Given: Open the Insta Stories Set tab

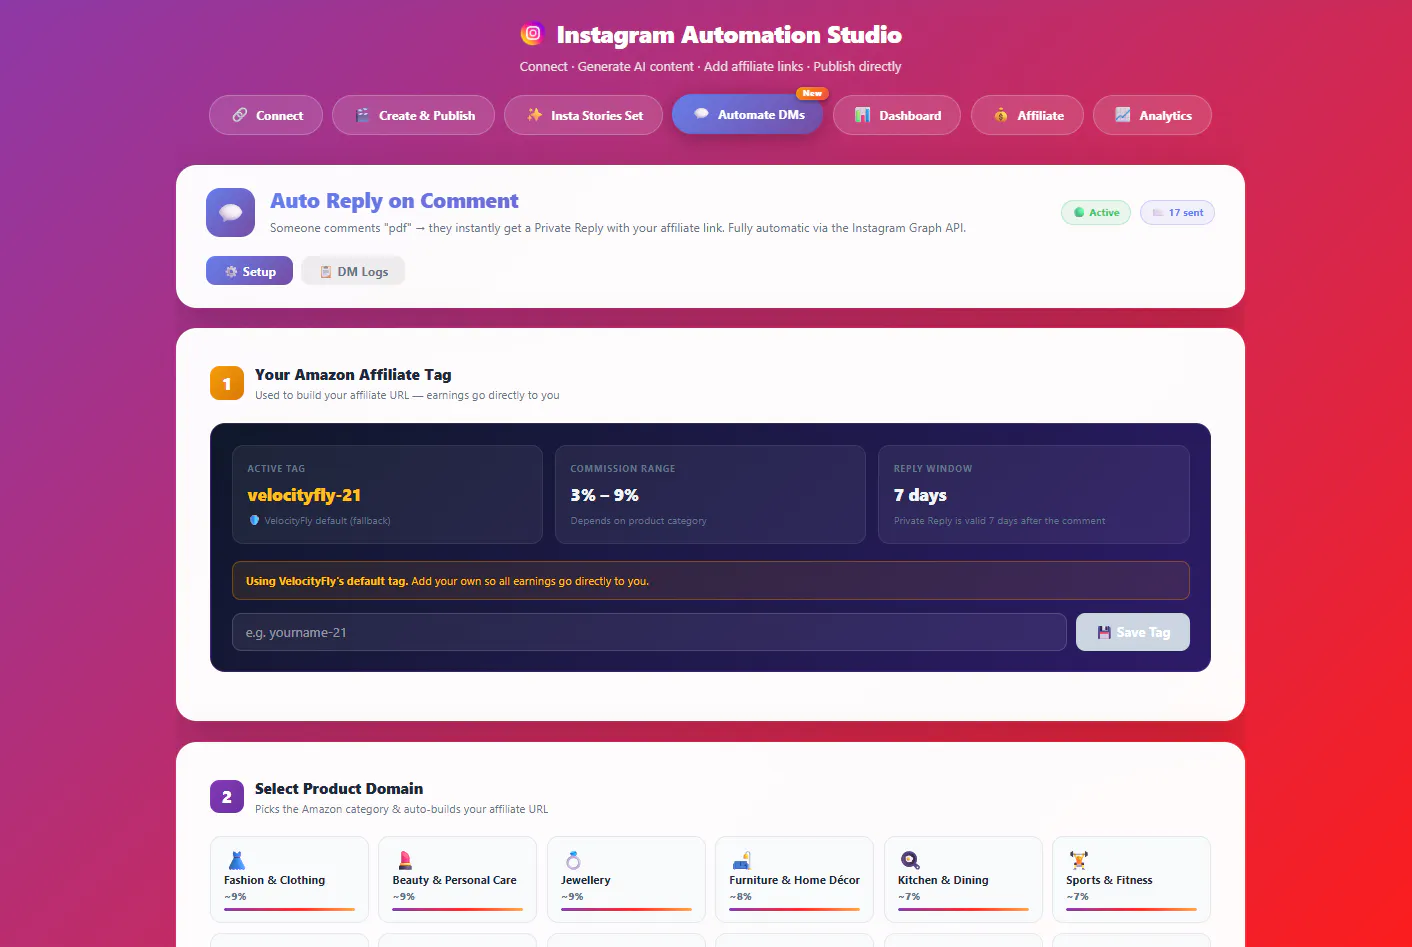Looking at the screenshot, I should tap(583, 115).
